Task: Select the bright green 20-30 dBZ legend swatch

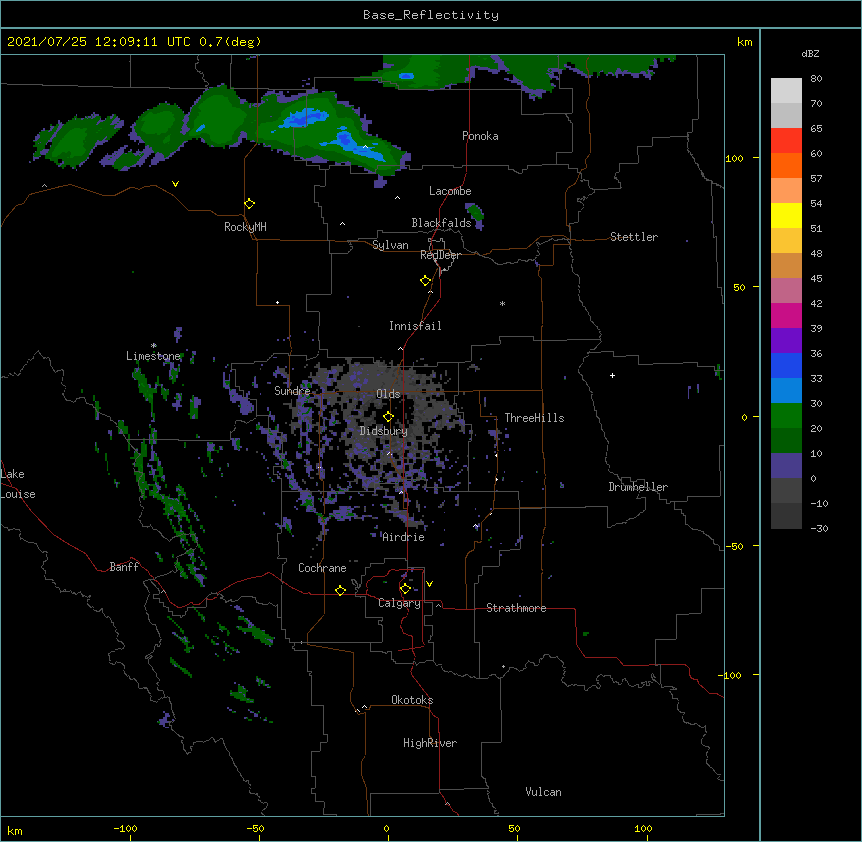Action: [786, 416]
